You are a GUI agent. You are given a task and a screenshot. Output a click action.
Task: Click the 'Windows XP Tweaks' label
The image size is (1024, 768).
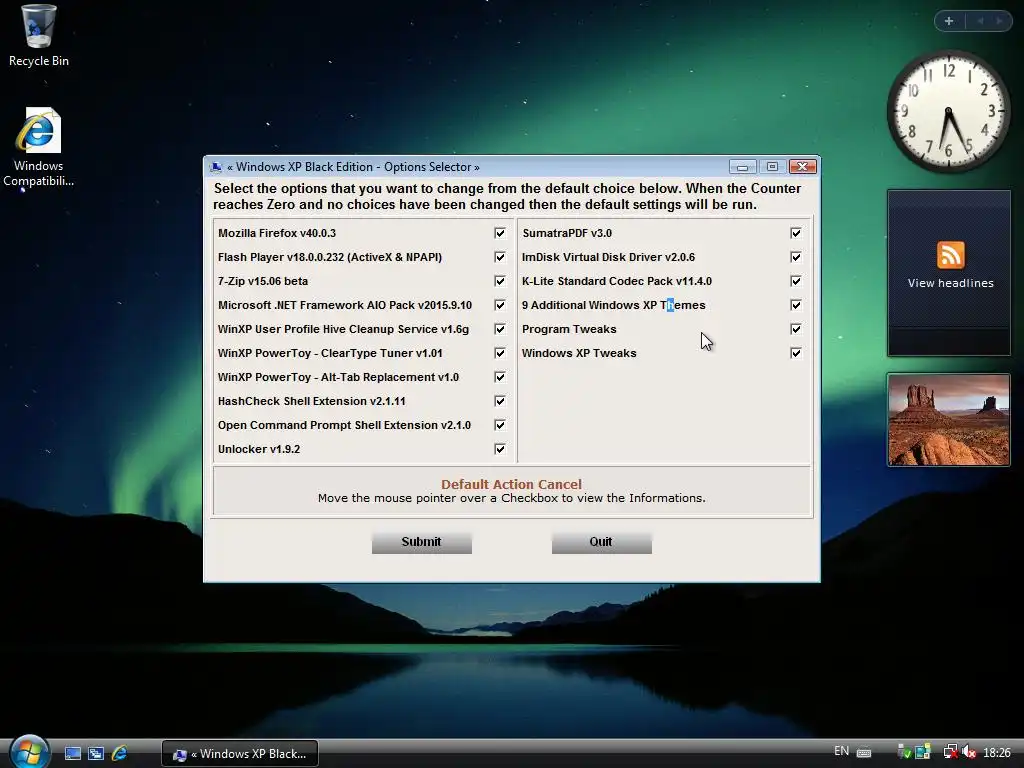point(579,353)
